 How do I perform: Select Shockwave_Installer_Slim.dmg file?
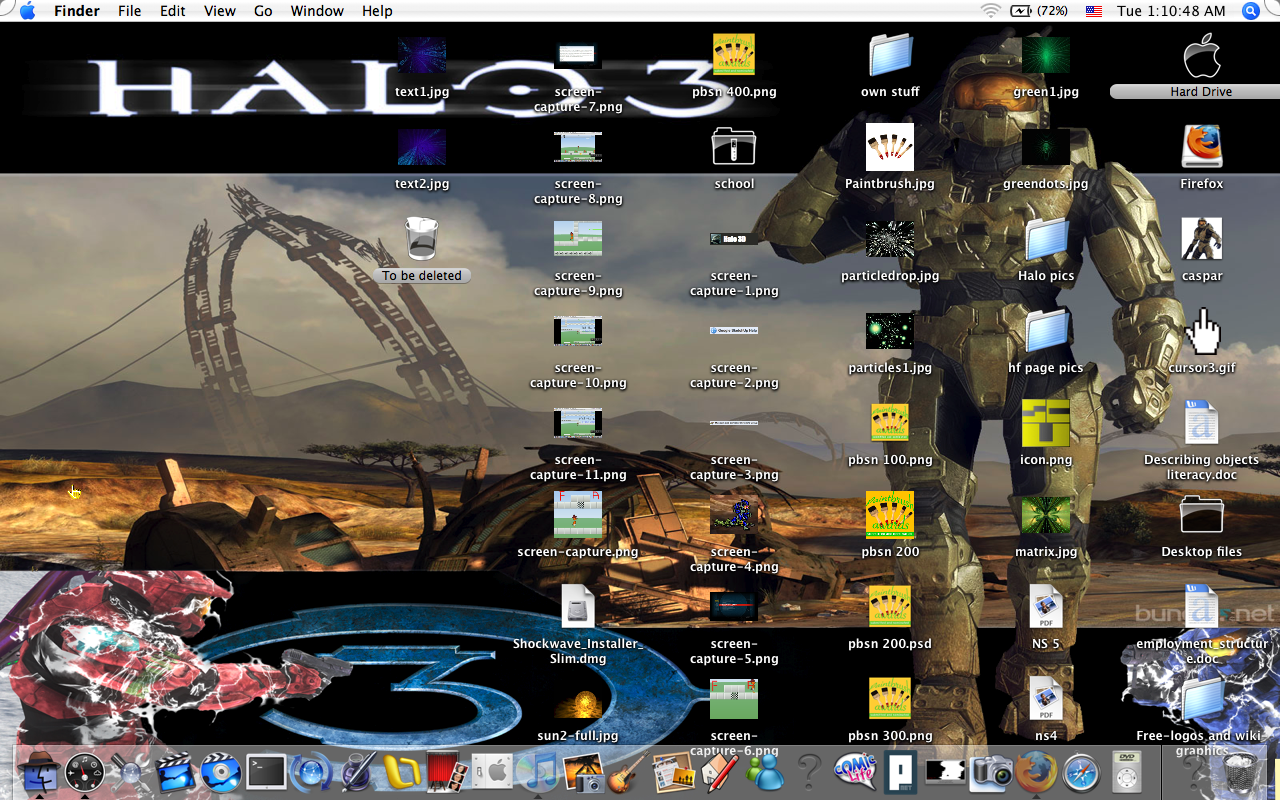coord(578,608)
